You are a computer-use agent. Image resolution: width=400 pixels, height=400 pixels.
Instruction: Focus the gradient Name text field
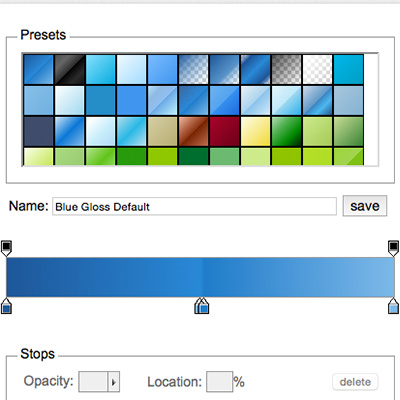(x=194, y=206)
